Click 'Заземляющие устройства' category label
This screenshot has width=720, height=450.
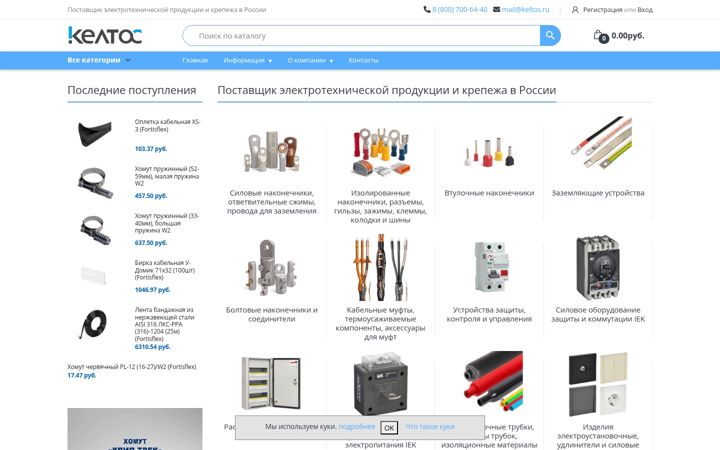(598, 193)
